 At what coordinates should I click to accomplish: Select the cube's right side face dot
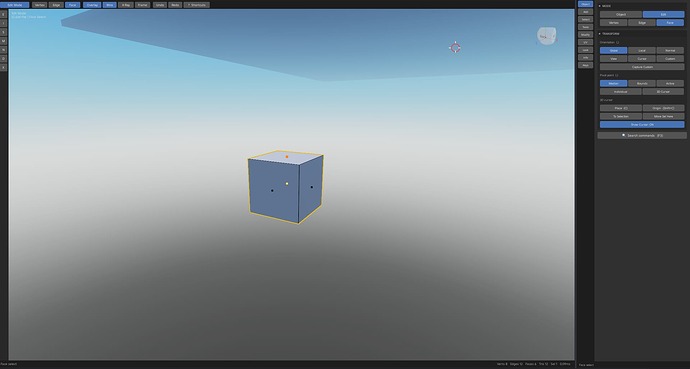312,187
